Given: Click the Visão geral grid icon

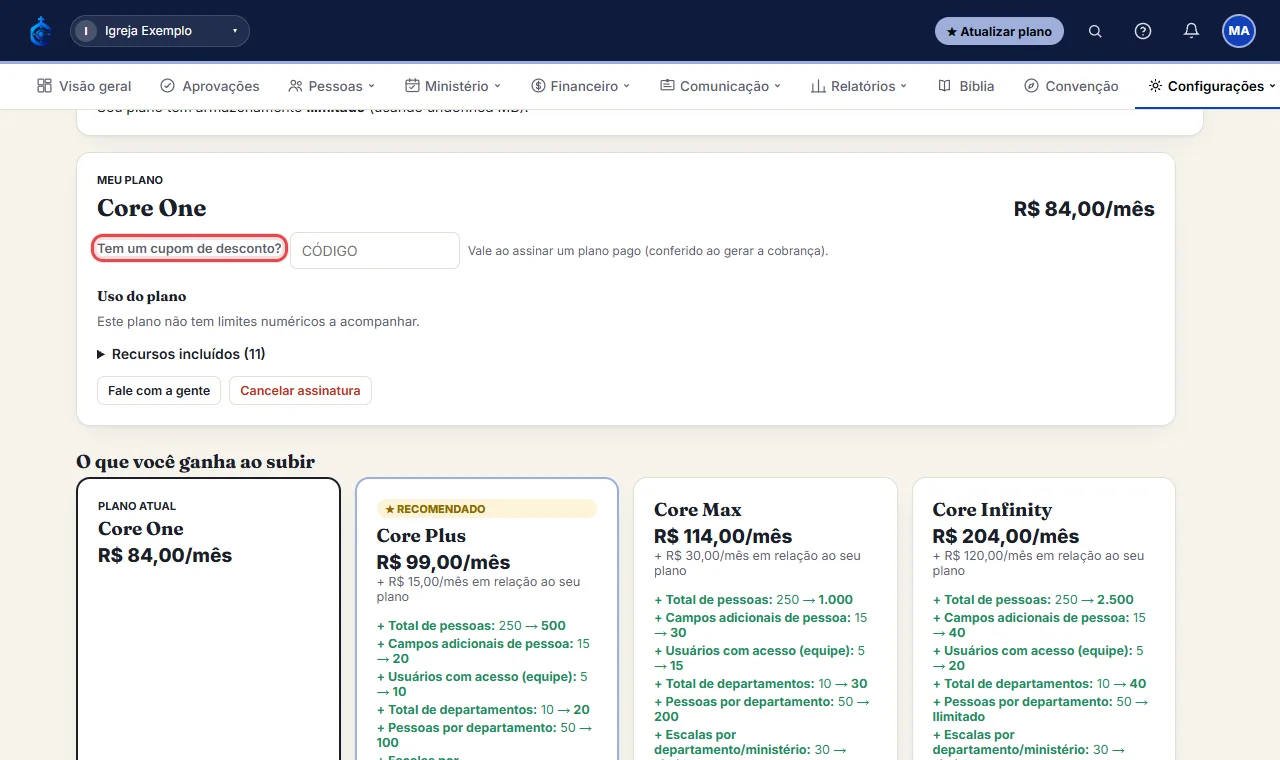Looking at the screenshot, I should coord(44,86).
